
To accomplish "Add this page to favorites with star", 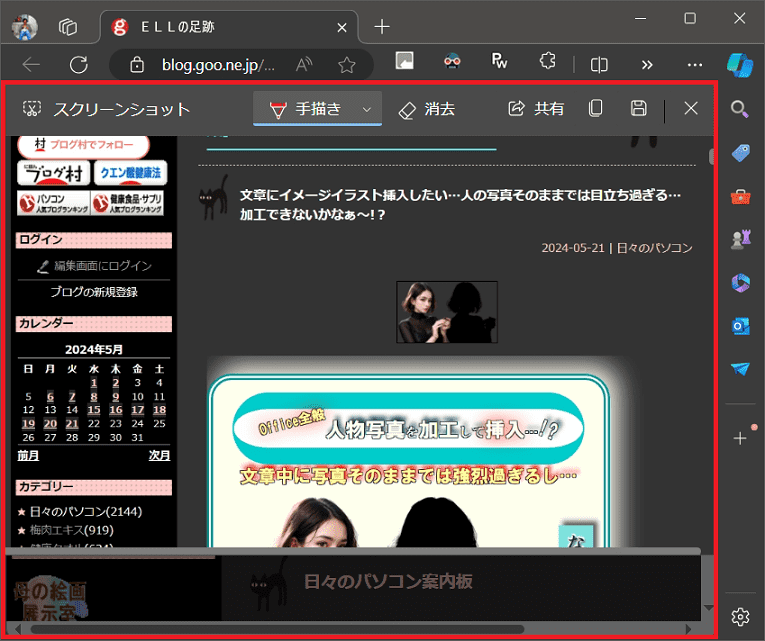I will [347, 65].
